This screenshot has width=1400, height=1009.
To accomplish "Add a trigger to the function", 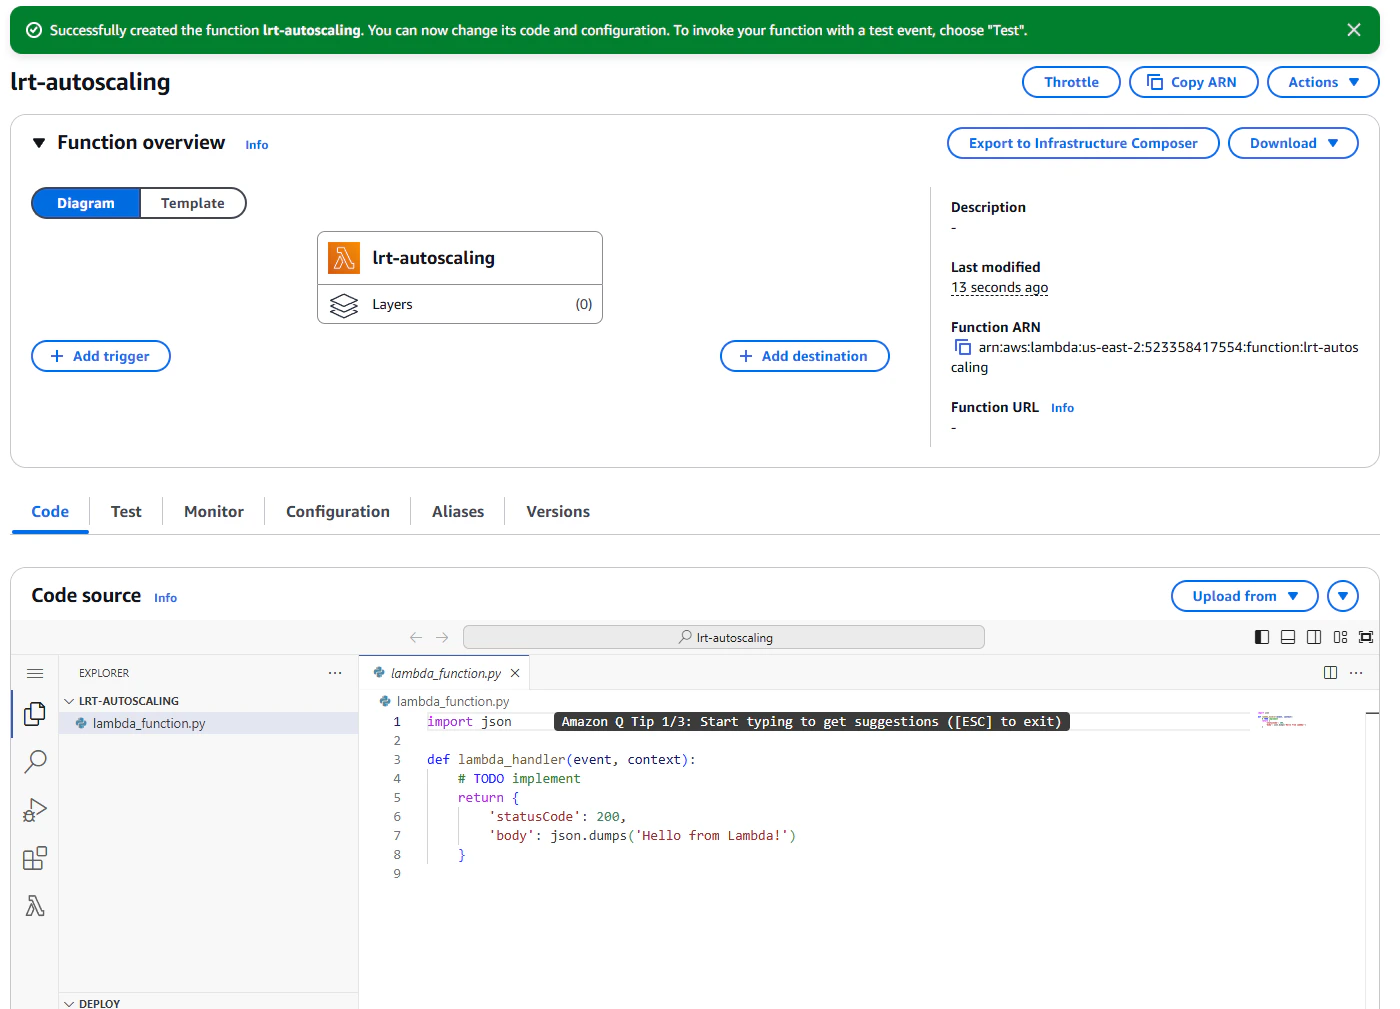I will click(x=101, y=356).
